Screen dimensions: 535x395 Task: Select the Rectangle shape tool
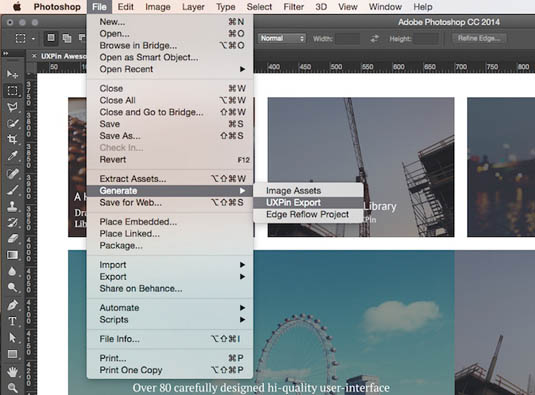pyautogui.click(x=13, y=354)
